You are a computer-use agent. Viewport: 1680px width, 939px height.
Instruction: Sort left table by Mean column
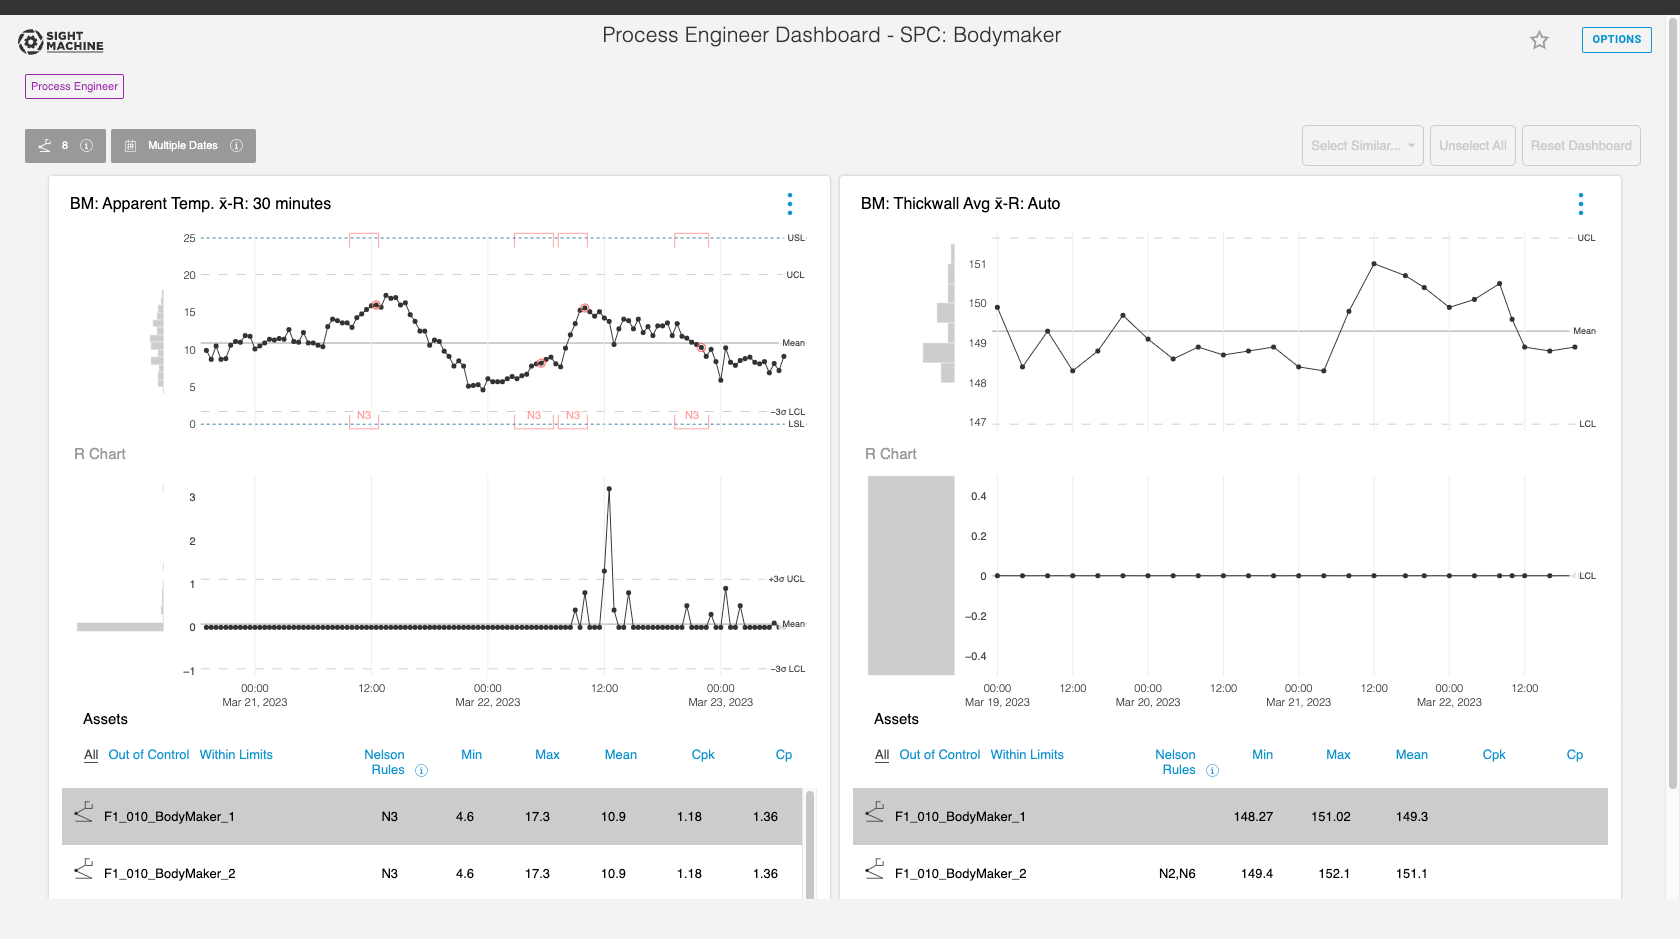[x=621, y=755]
